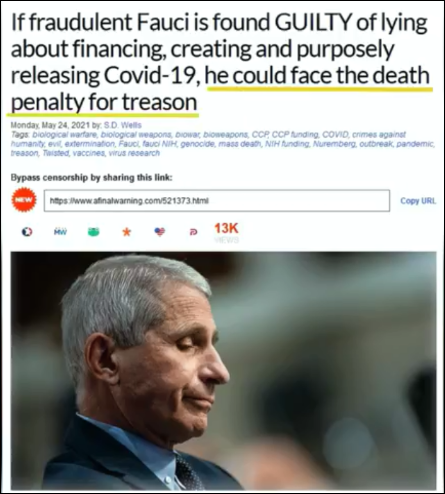Open the 'biological warfare' tag
Image resolution: width=445 pixels, height=494 pixels.
point(65,135)
